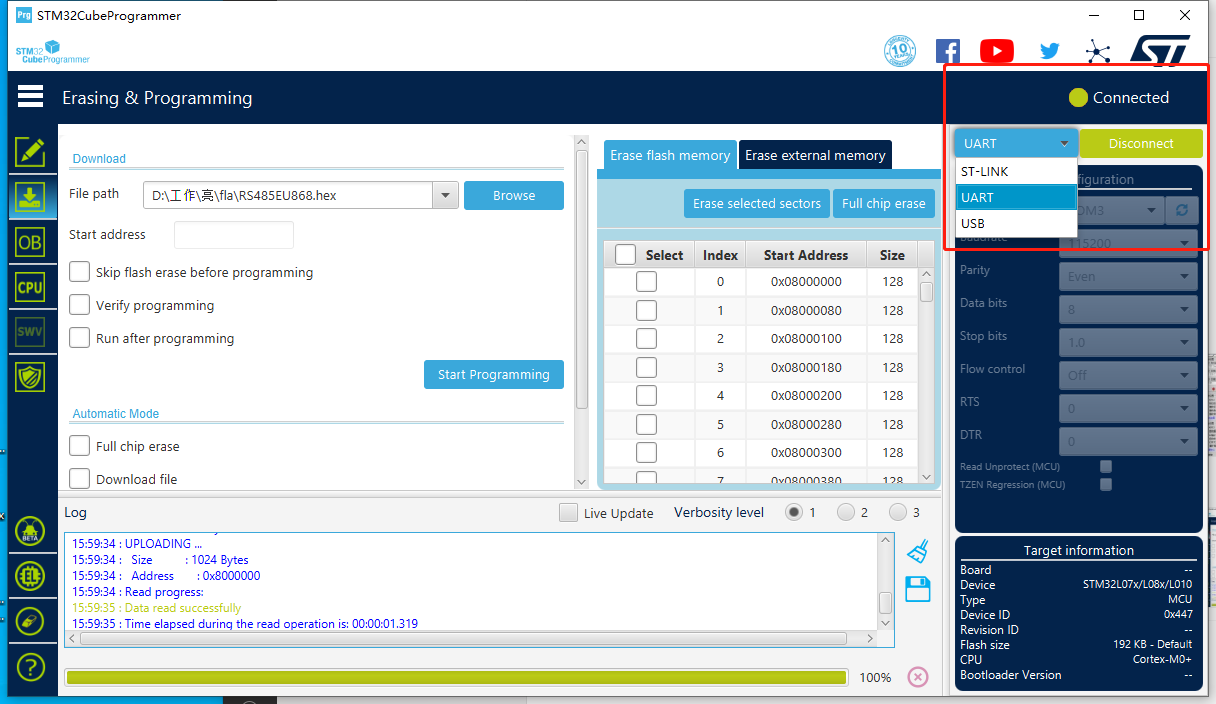Screen dimensions: 1216x704
Task: Clear the log with broom icon
Action: click(917, 552)
